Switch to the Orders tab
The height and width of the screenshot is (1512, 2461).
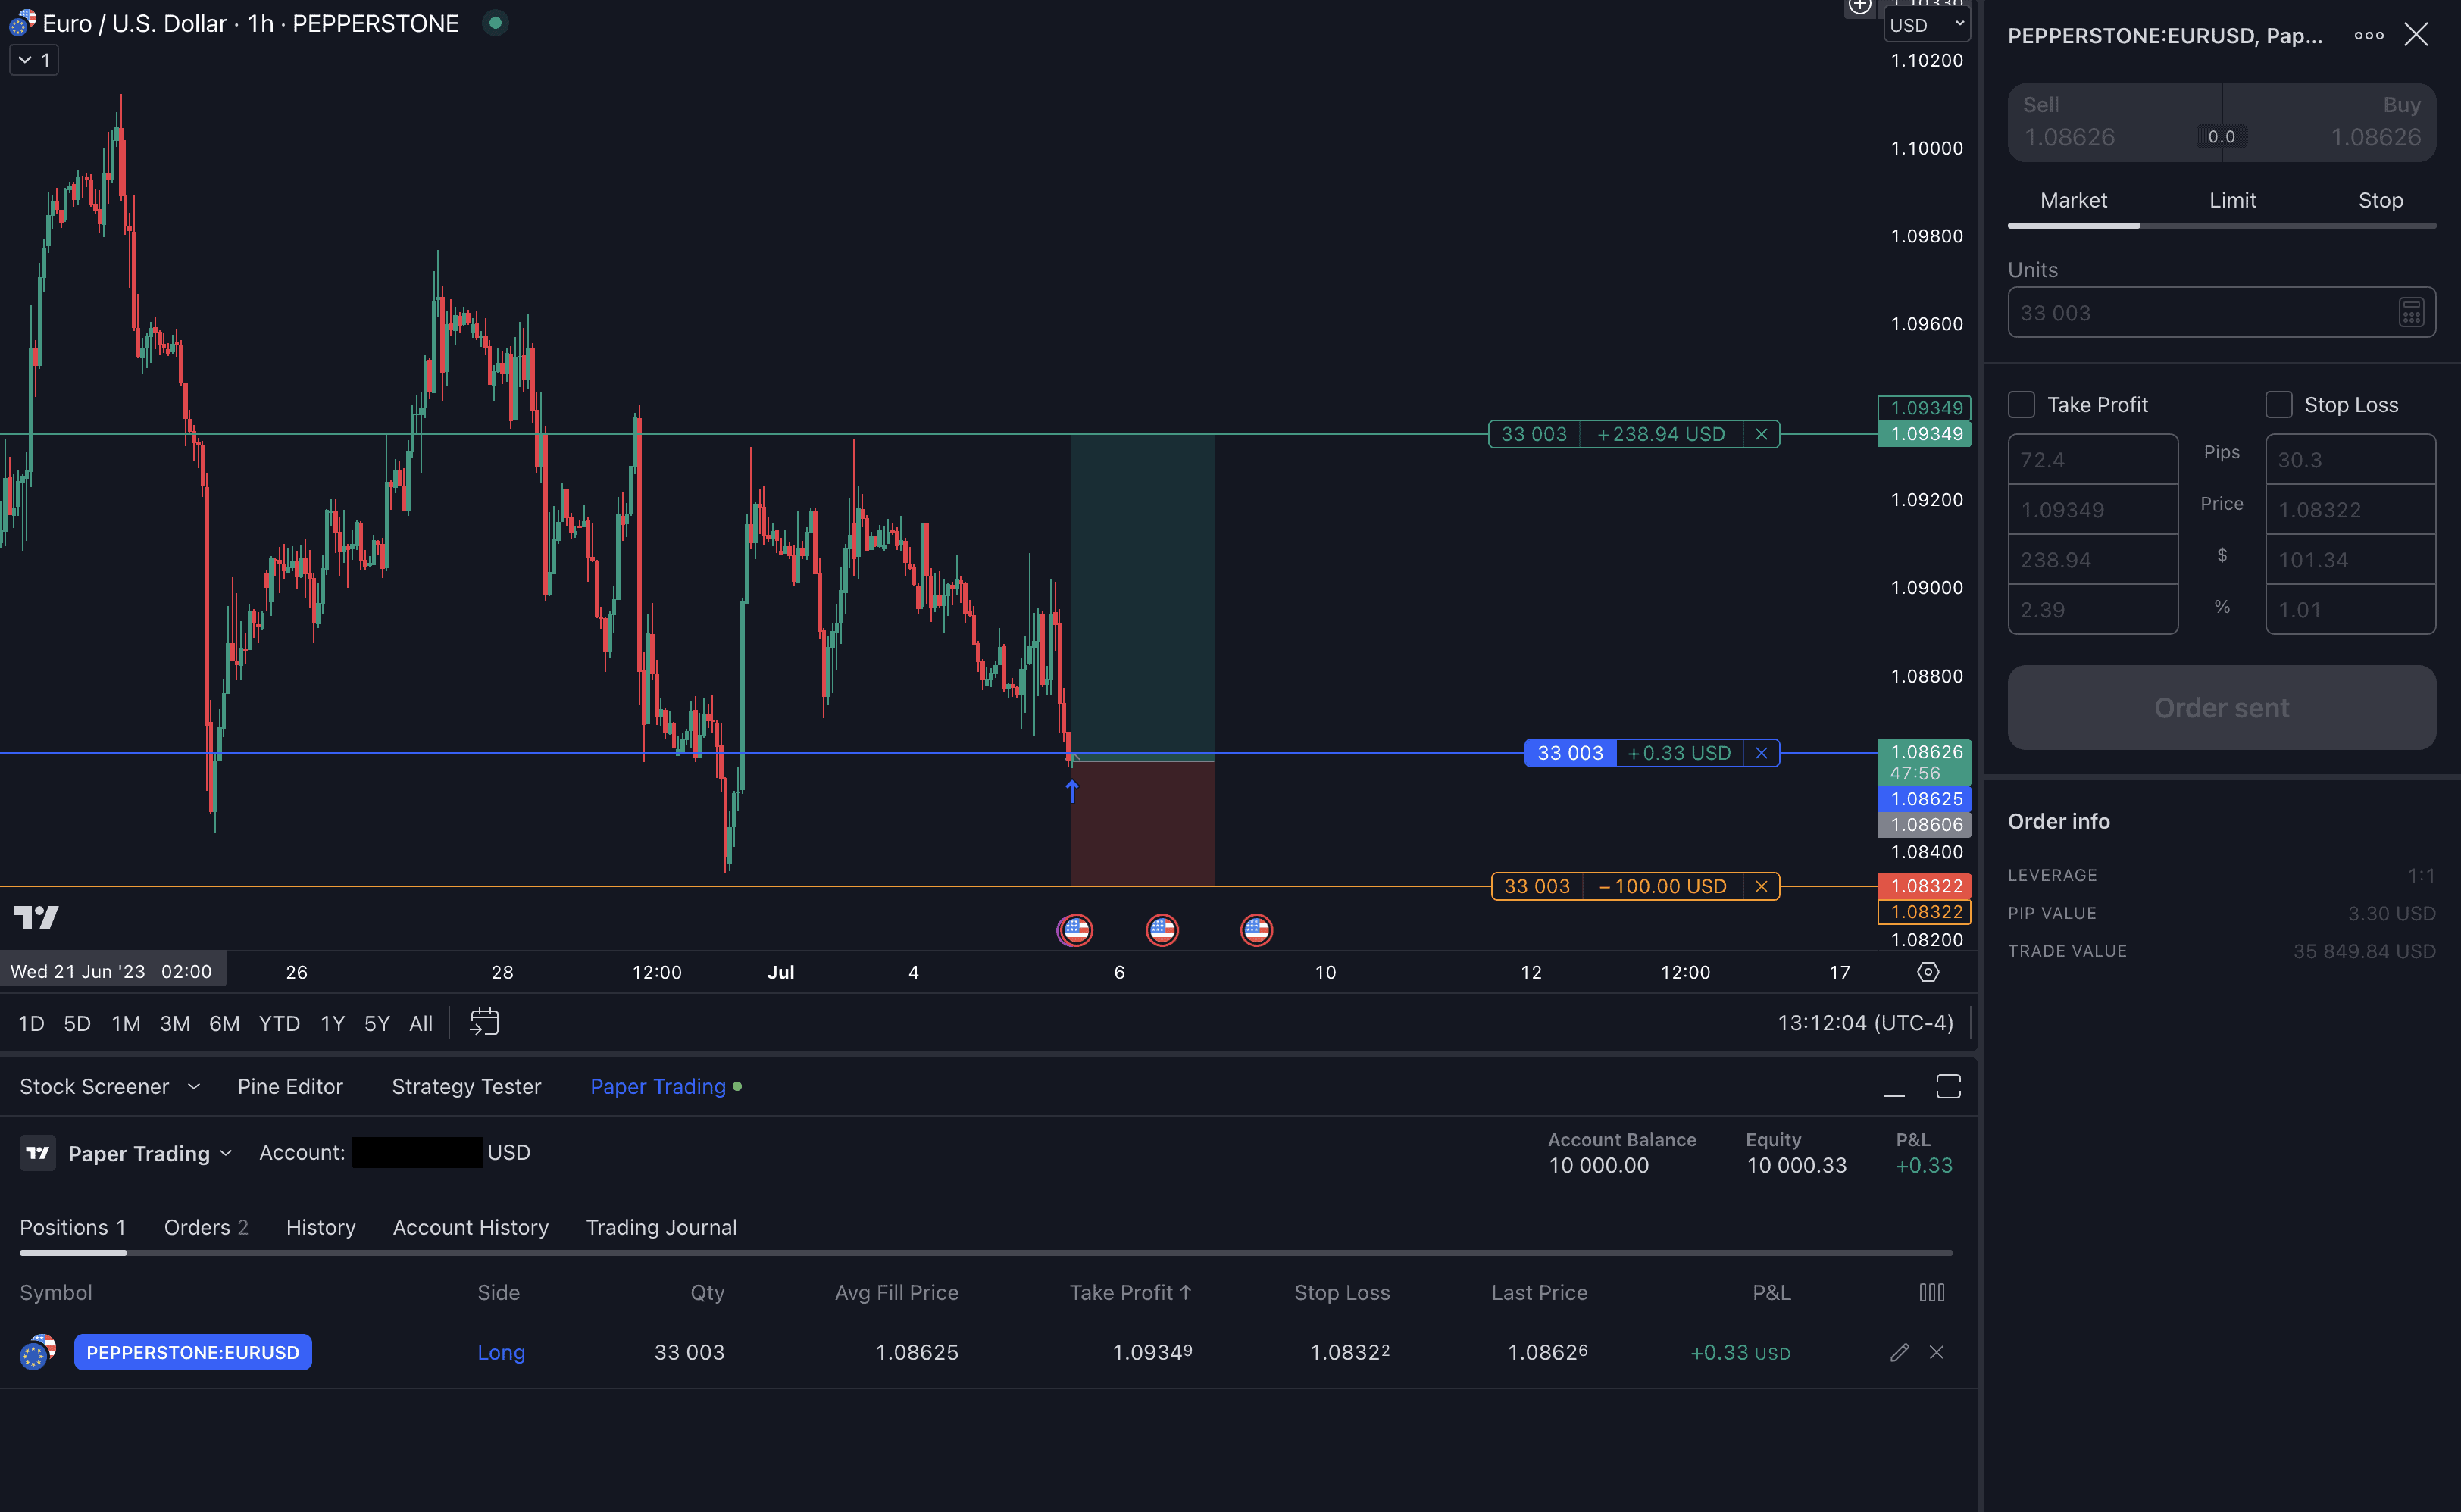(205, 1227)
